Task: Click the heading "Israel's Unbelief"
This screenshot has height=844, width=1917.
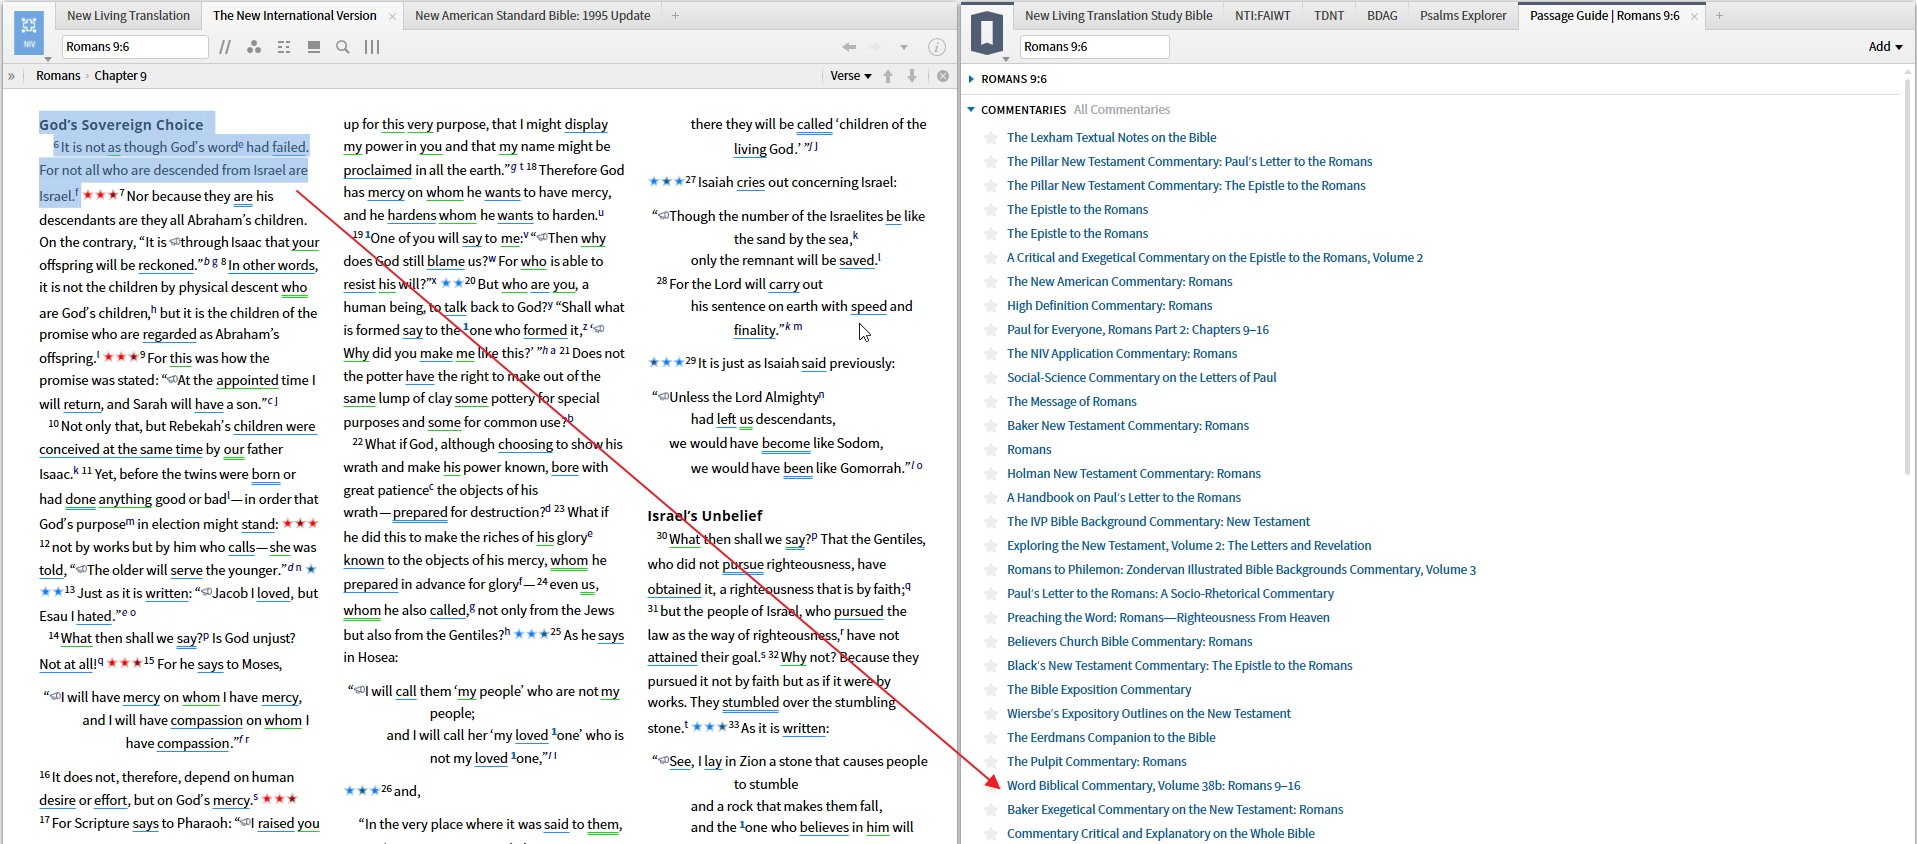Action: click(705, 516)
